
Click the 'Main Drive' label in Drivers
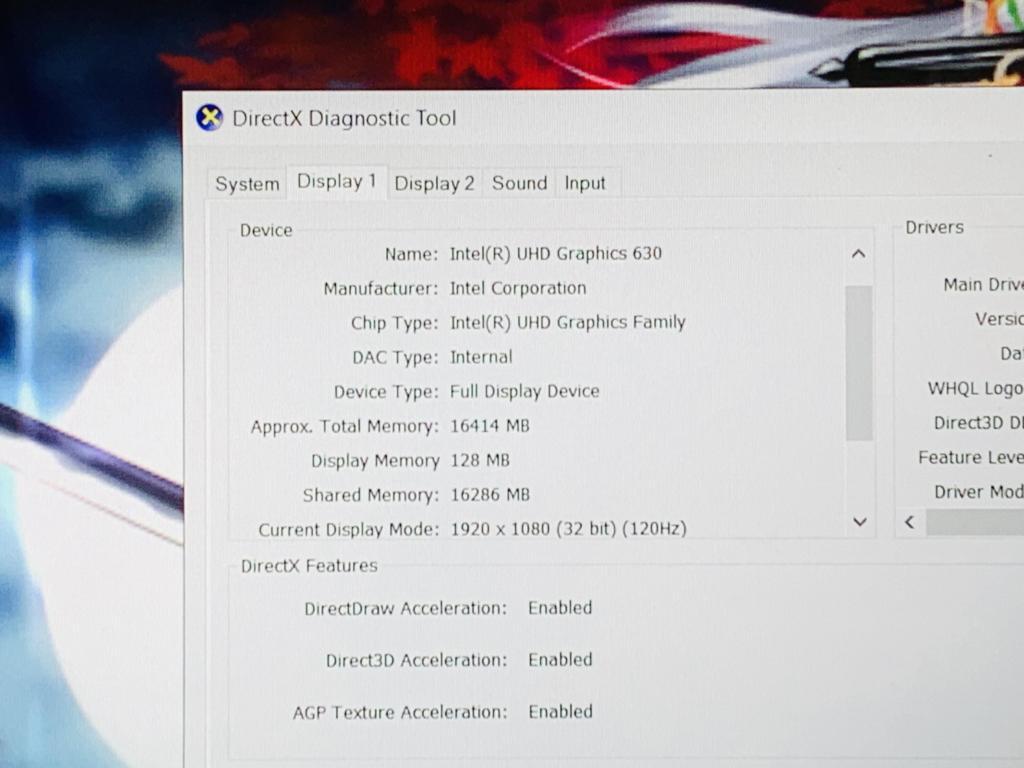click(984, 285)
